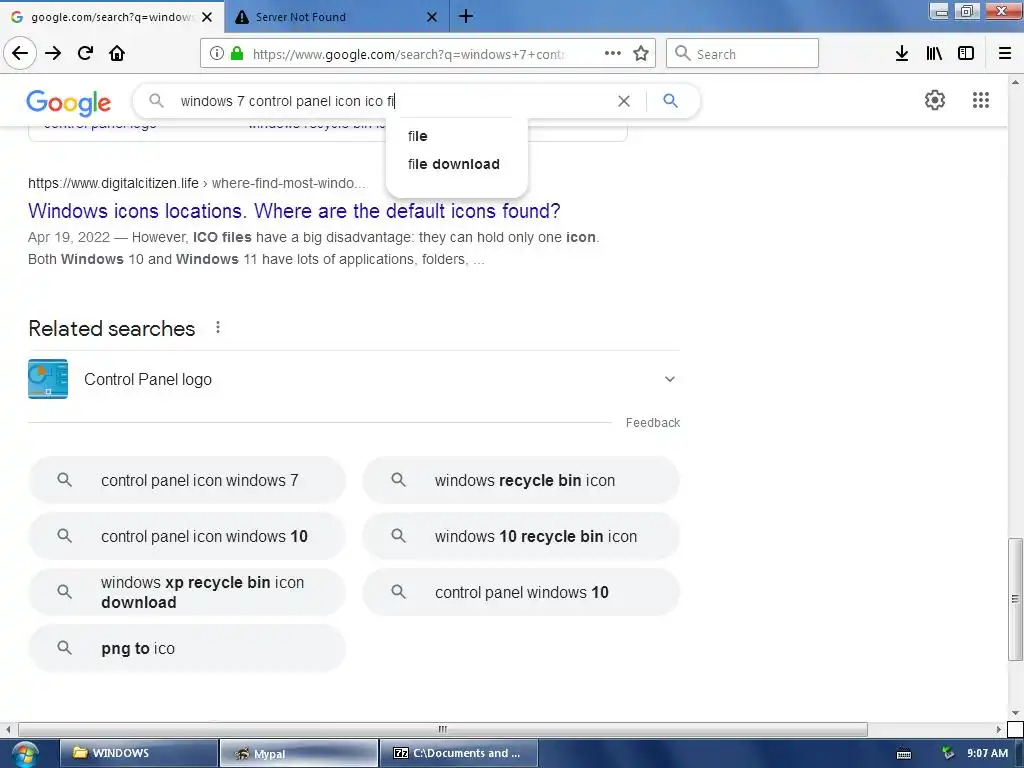Open the Downloads arrow in the toolbar

901,54
